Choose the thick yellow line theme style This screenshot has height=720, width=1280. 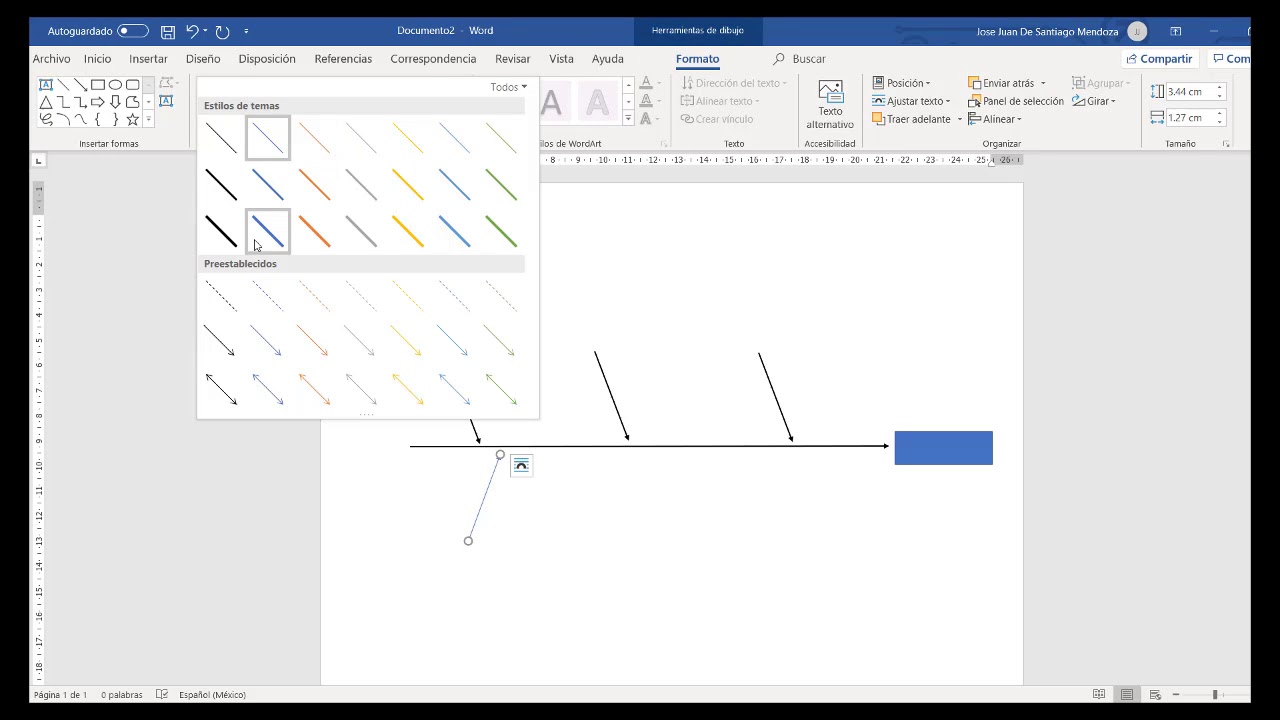tap(407, 231)
